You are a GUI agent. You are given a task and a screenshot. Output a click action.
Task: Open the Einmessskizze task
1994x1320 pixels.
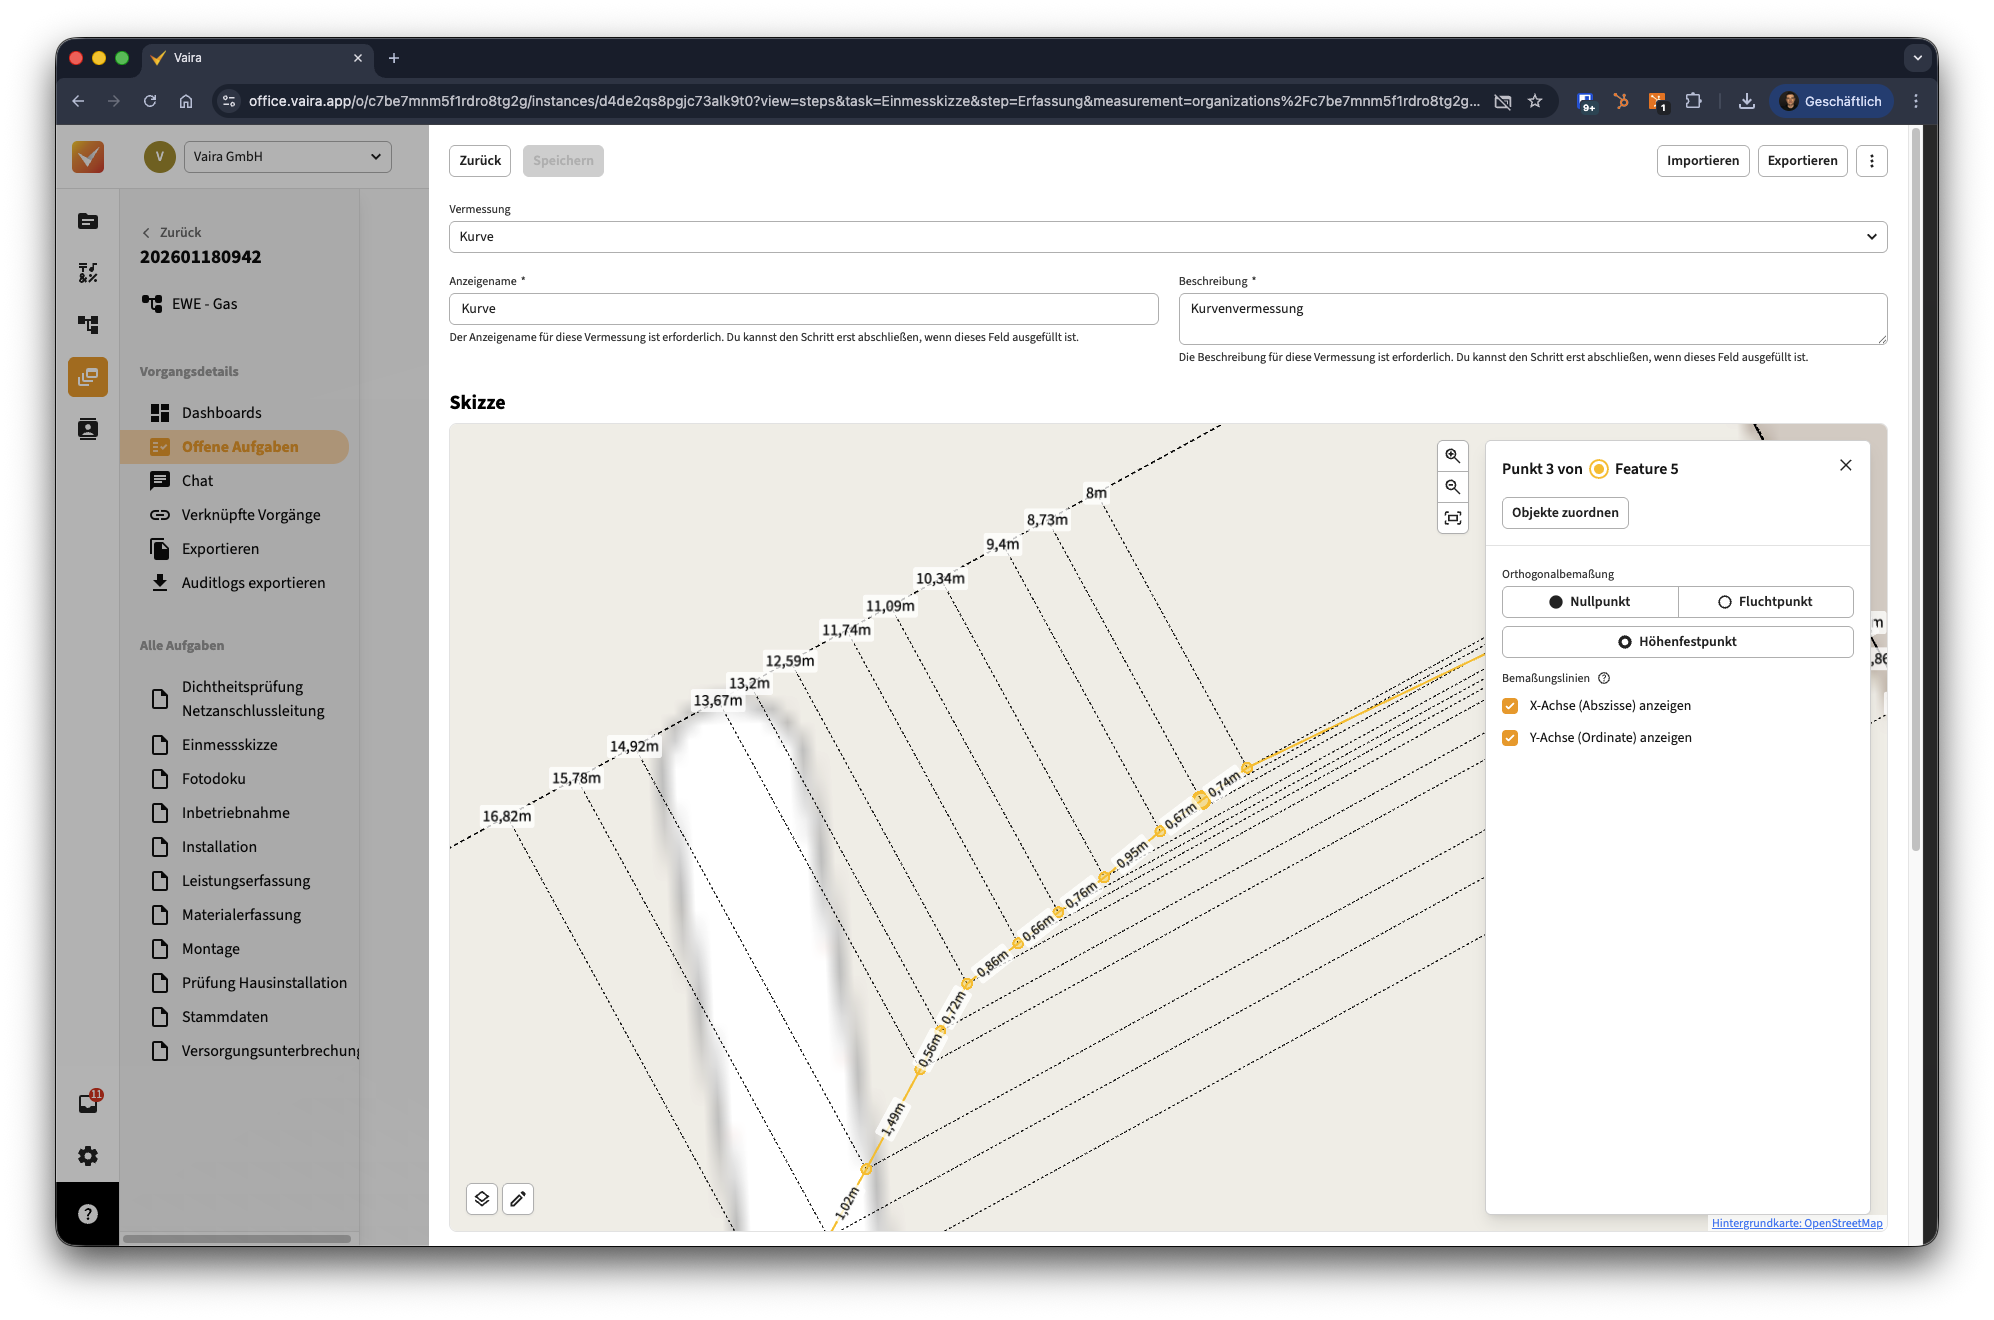229,745
